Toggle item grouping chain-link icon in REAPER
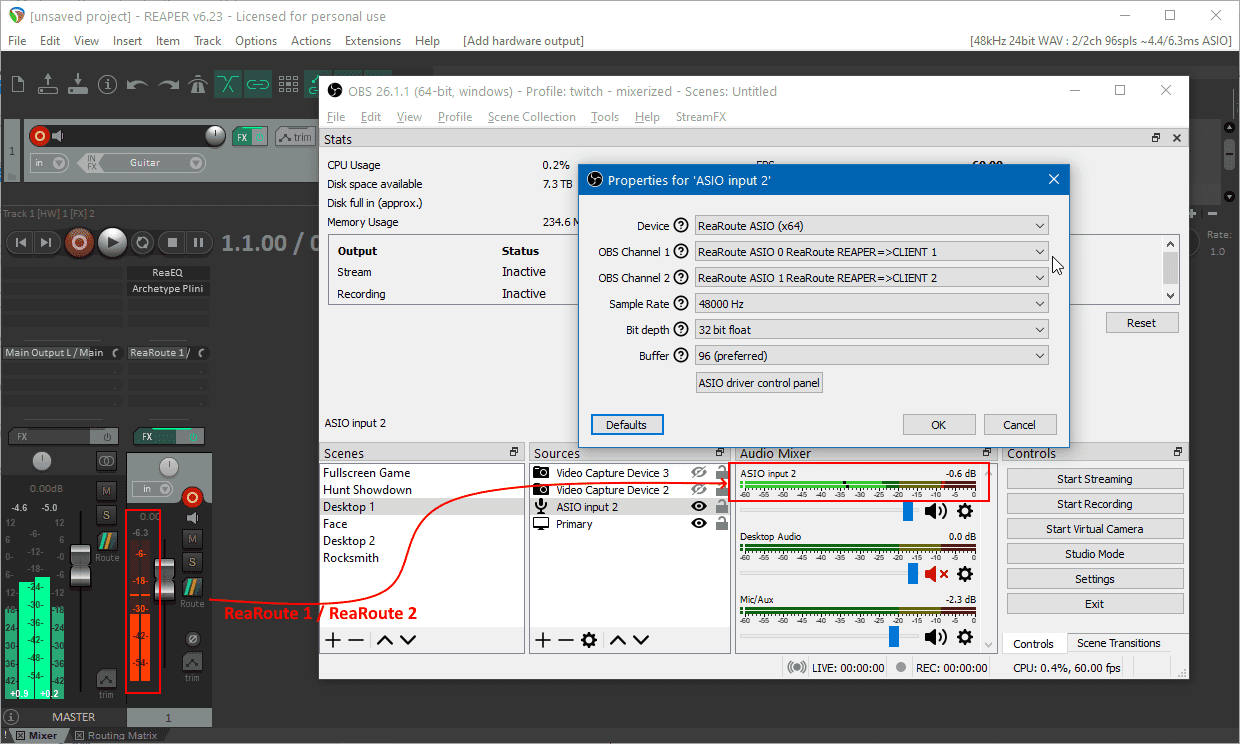The width and height of the screenshot is (1240, 744). 258,84
